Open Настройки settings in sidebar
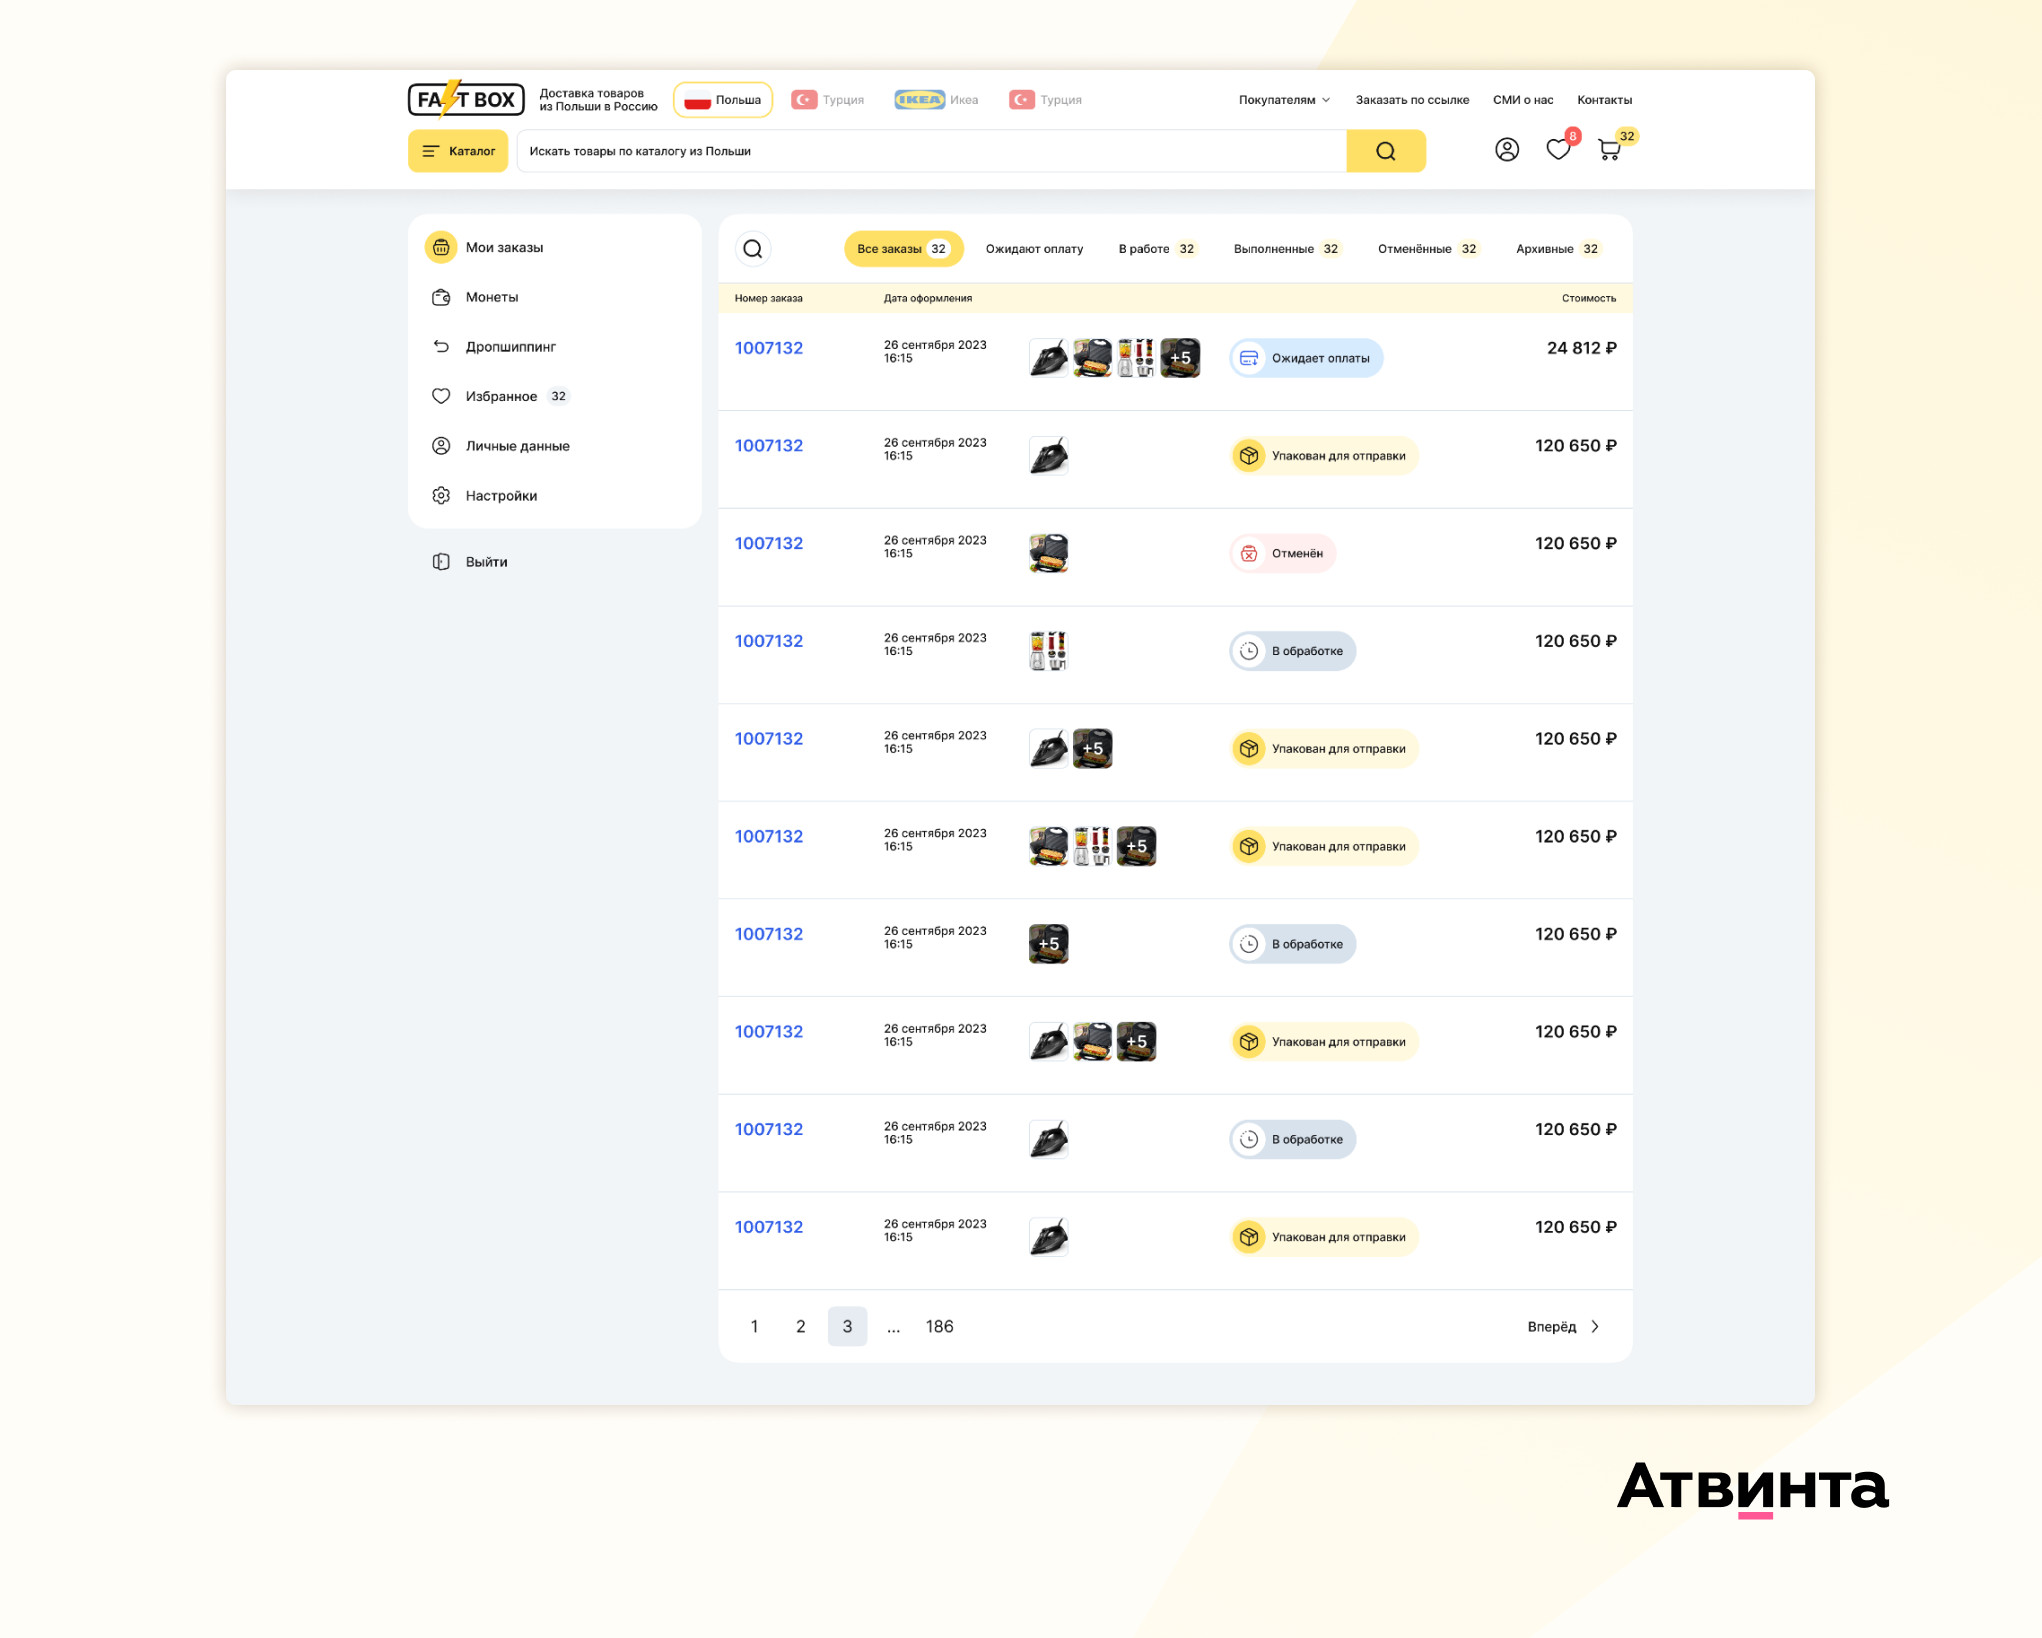This screenshot has width=2042, height=1638. click(500, 496)
